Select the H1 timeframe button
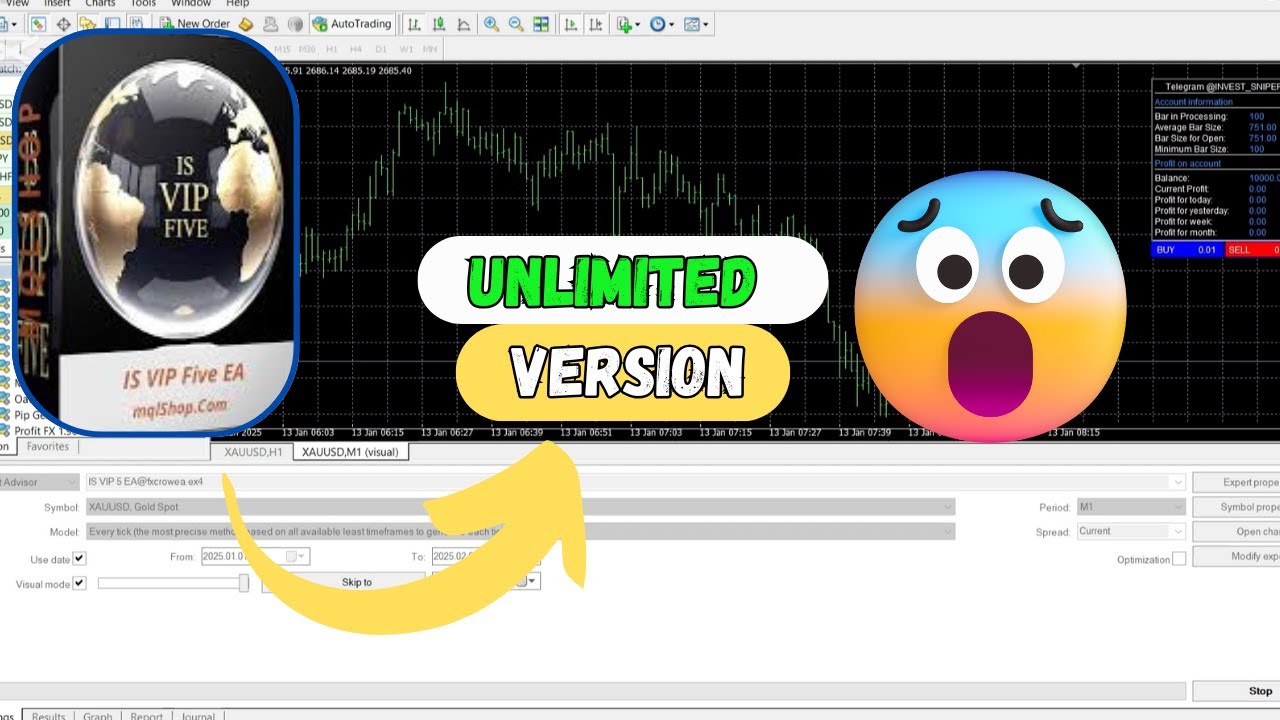This screenshot has height=720, width=1280. tap(331, 49)
